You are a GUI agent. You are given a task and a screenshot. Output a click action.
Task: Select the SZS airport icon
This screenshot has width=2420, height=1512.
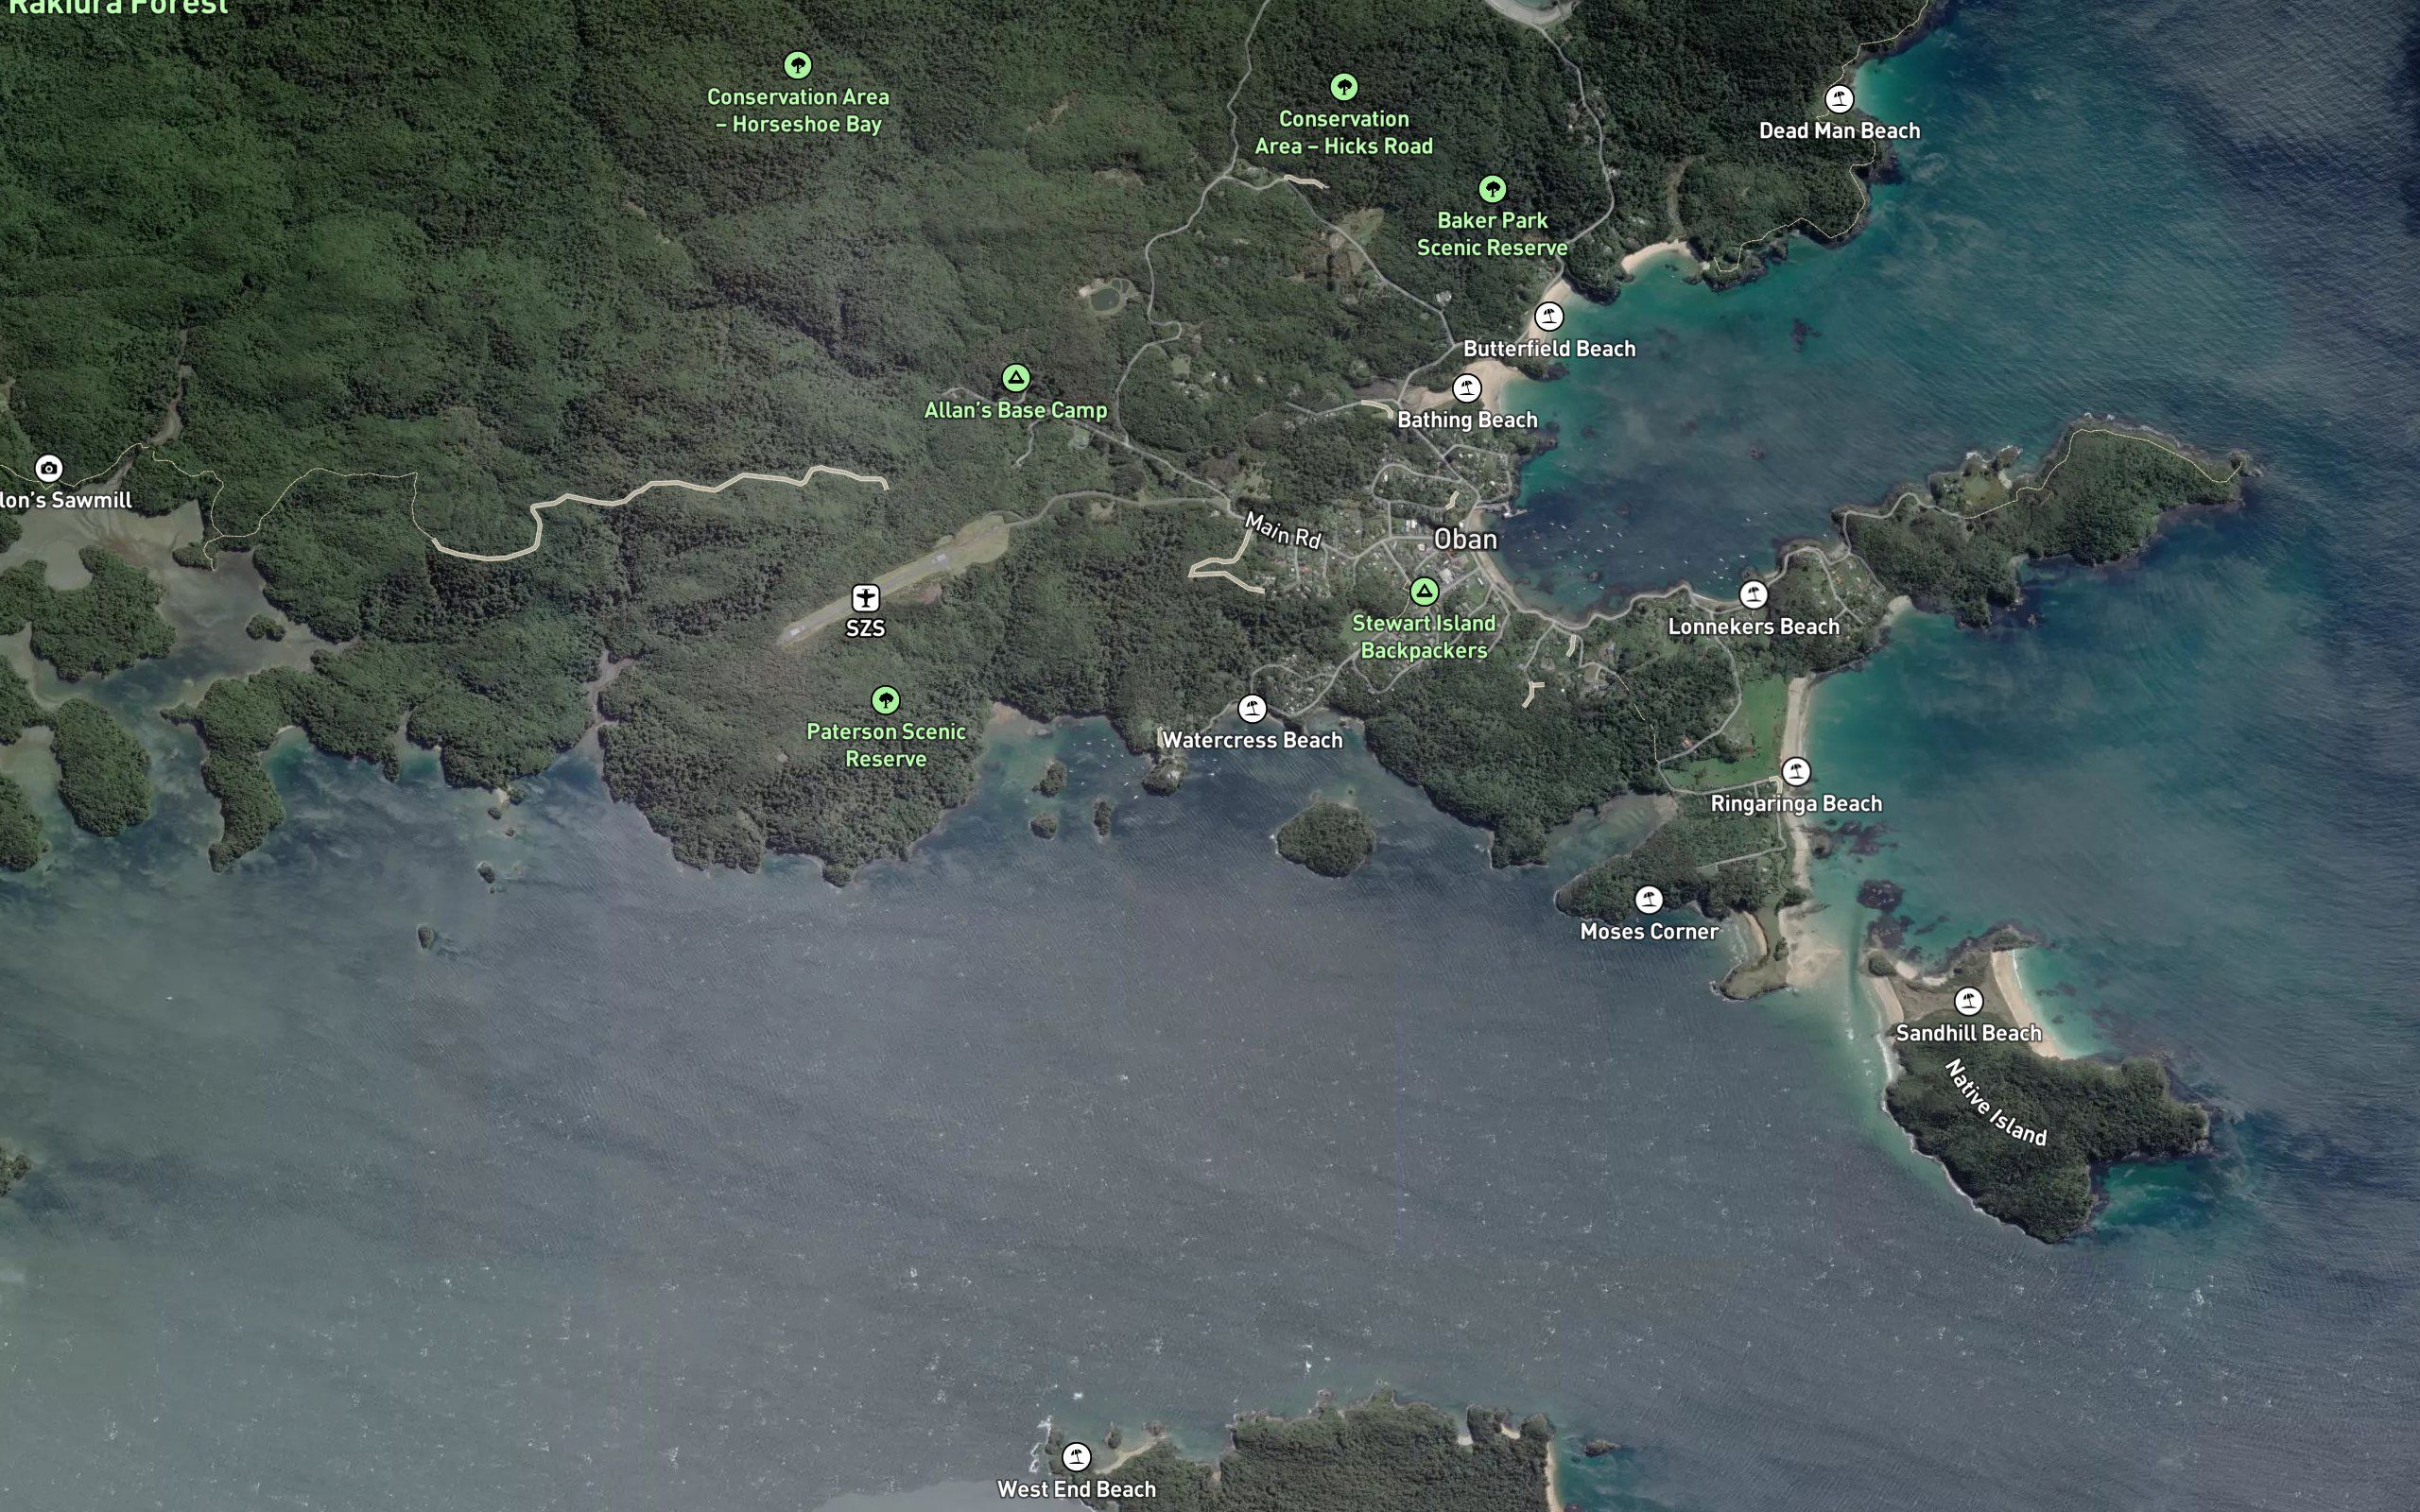865,598
